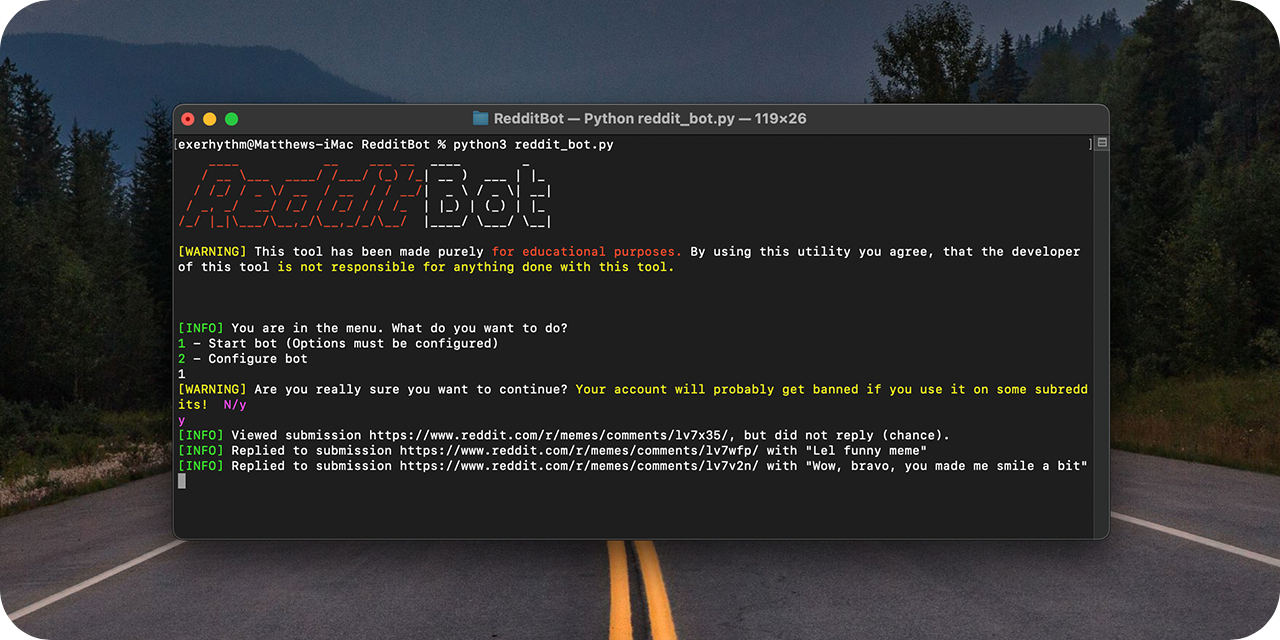Click the reply text "Wow, bravo, you made me smile a bit"
The width and height of the screenshot is (1280, 640).
(947, 466)
